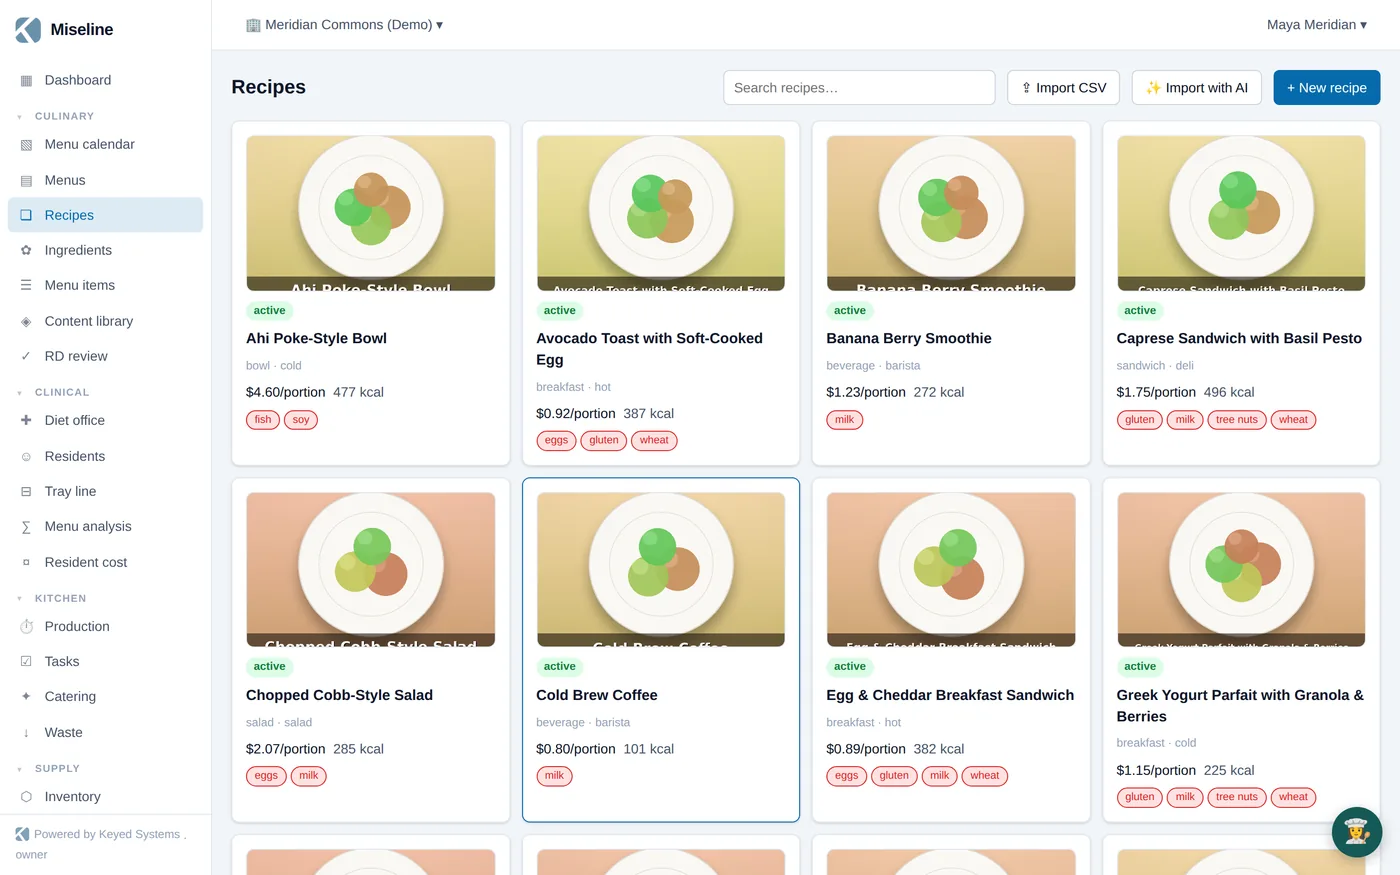Click wheat tag on Greek Yogurt Parfait

coord(1293,797)
